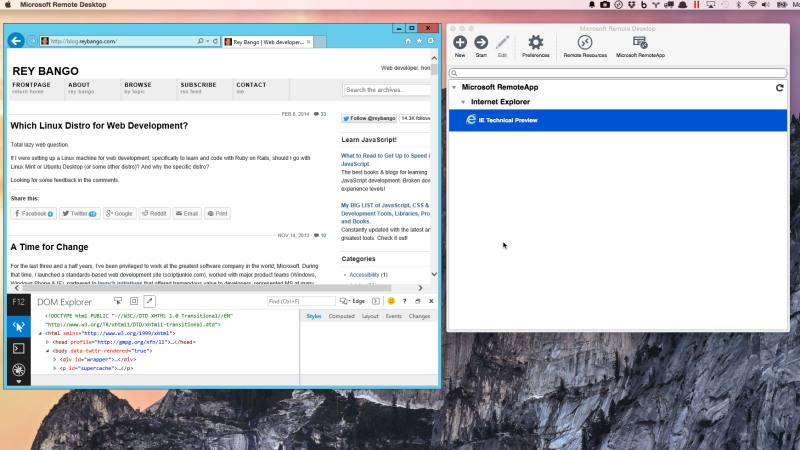The height and width of the screenshot is (450, 800).
Task: Click the smiley feedback icon
Action: point(391,301)
